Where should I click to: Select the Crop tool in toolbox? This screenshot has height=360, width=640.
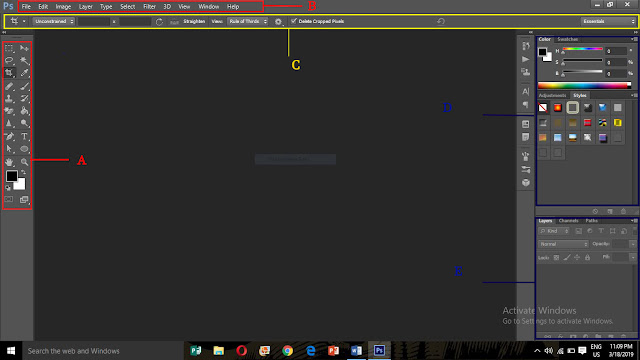(9, 73)
